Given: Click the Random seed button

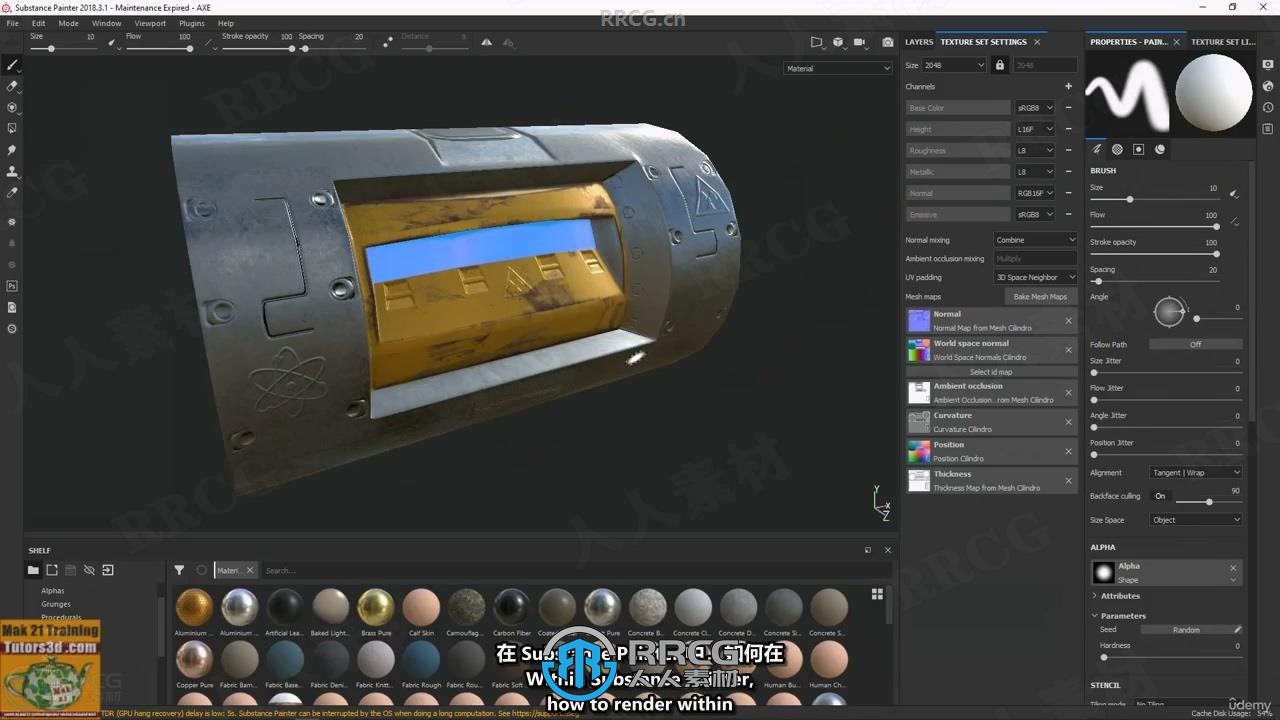Looking at the screenshot, I should click(1192, 630).
